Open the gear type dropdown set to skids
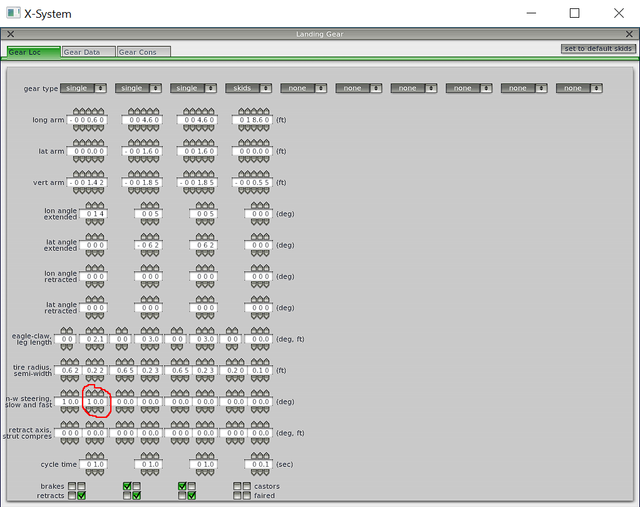Screen dimensions: 640x507 [x=249, y=88]
